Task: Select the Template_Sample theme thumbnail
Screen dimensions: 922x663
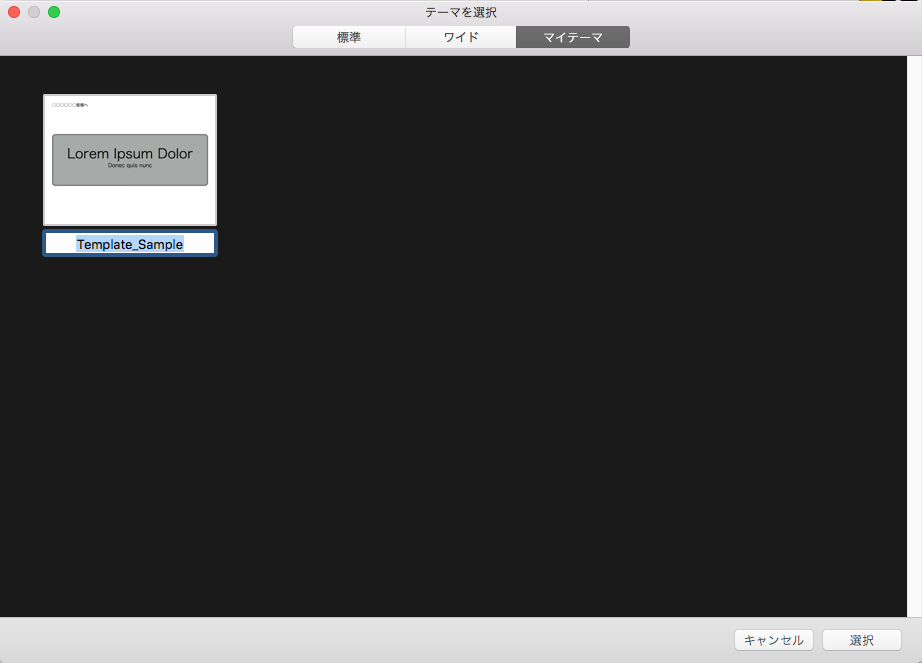Action: pyautogui.click(x=130, y=160)
